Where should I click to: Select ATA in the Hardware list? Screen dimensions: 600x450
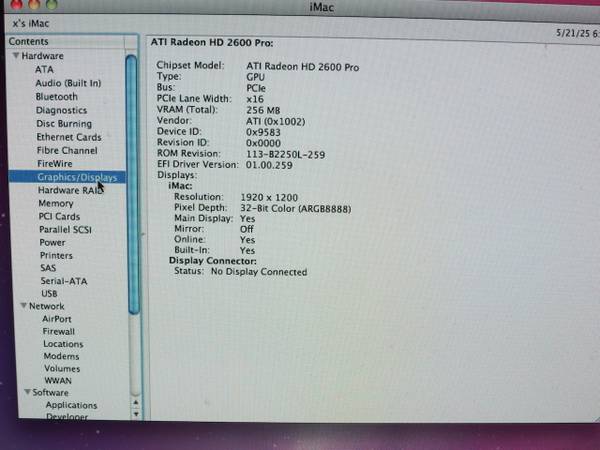(x=44, y=70)
